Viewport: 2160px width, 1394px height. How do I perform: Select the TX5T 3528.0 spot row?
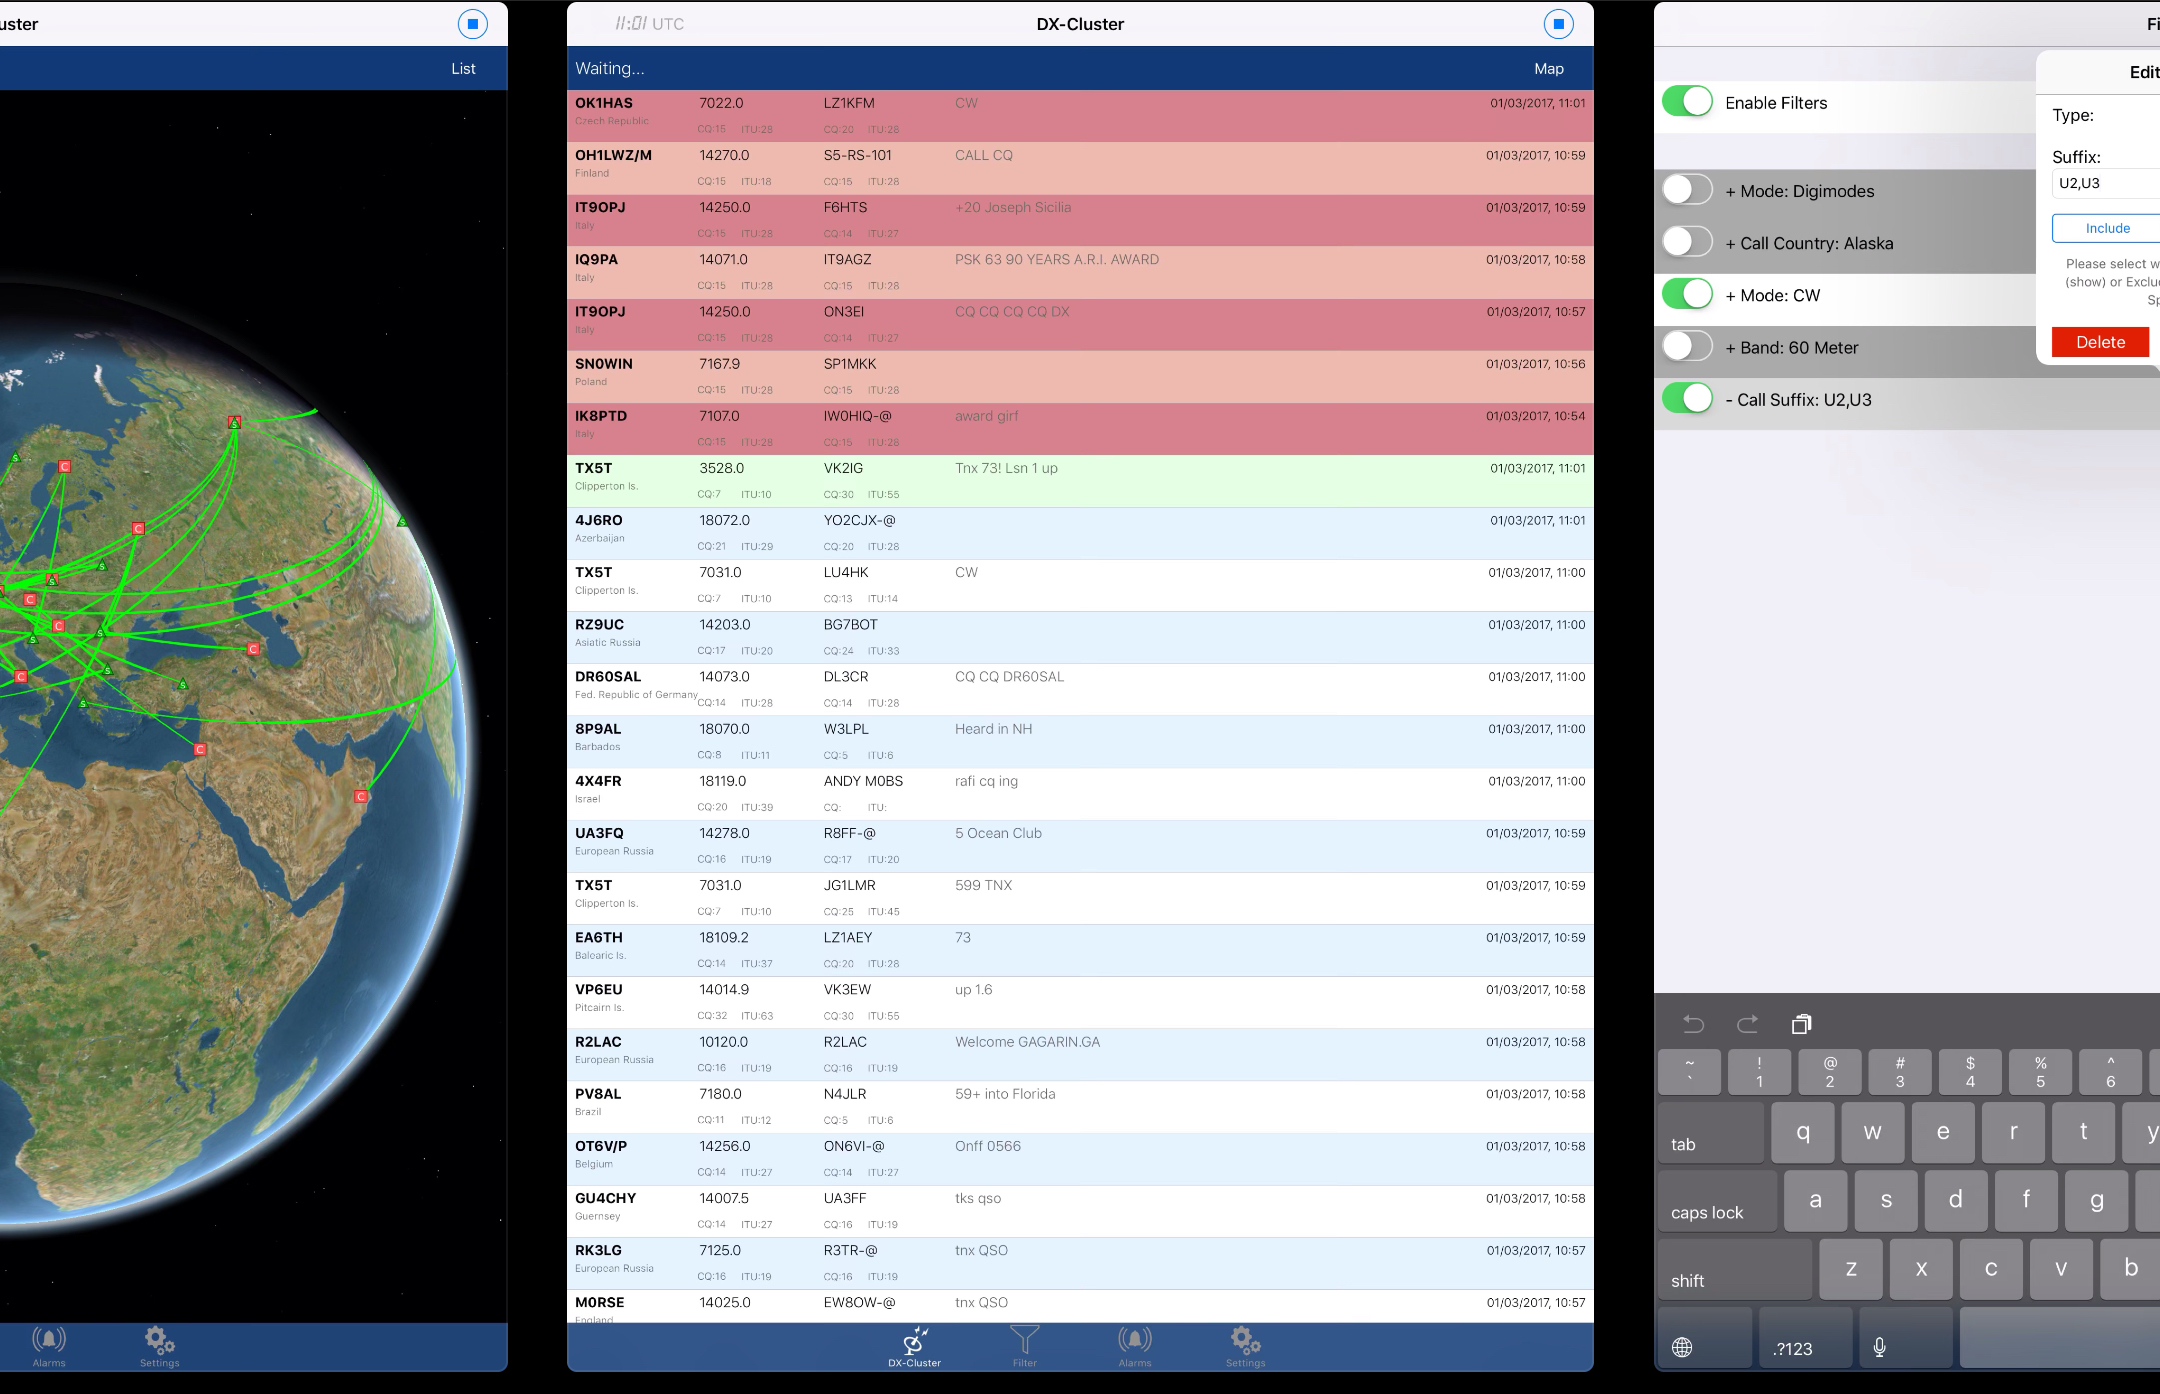(x=1079, y=480)
